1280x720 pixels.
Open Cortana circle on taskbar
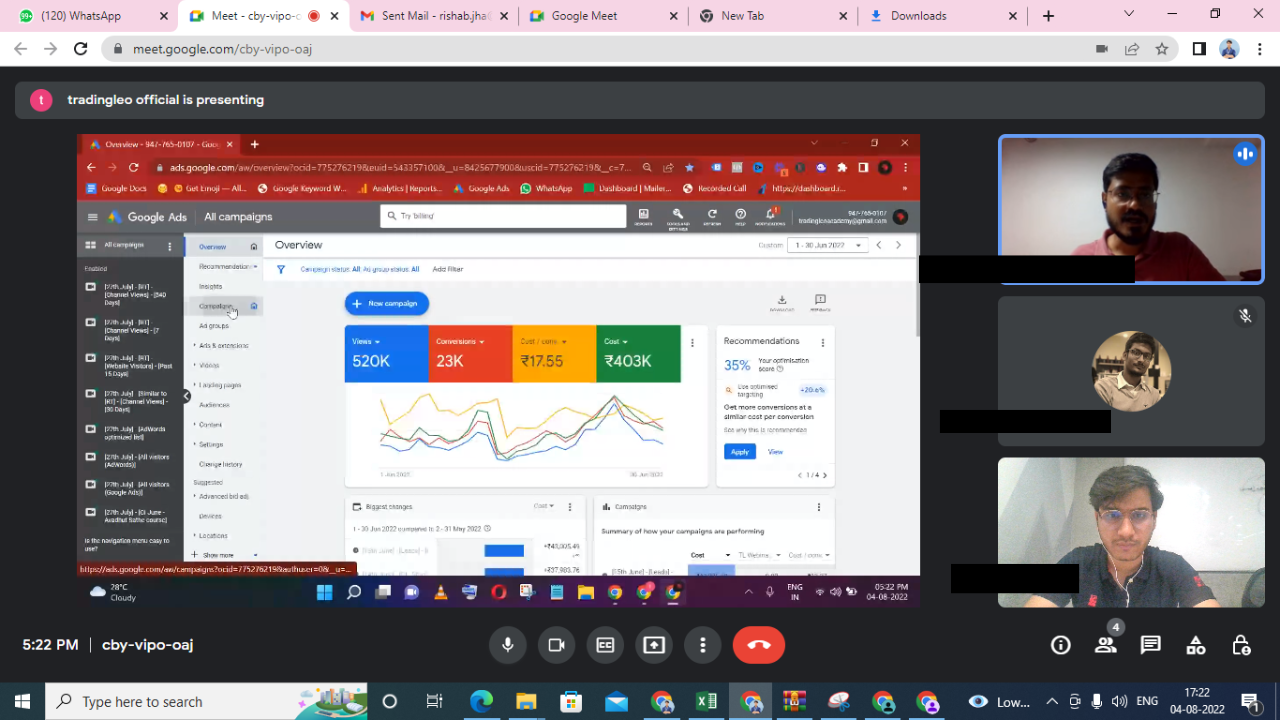point(390,702)
